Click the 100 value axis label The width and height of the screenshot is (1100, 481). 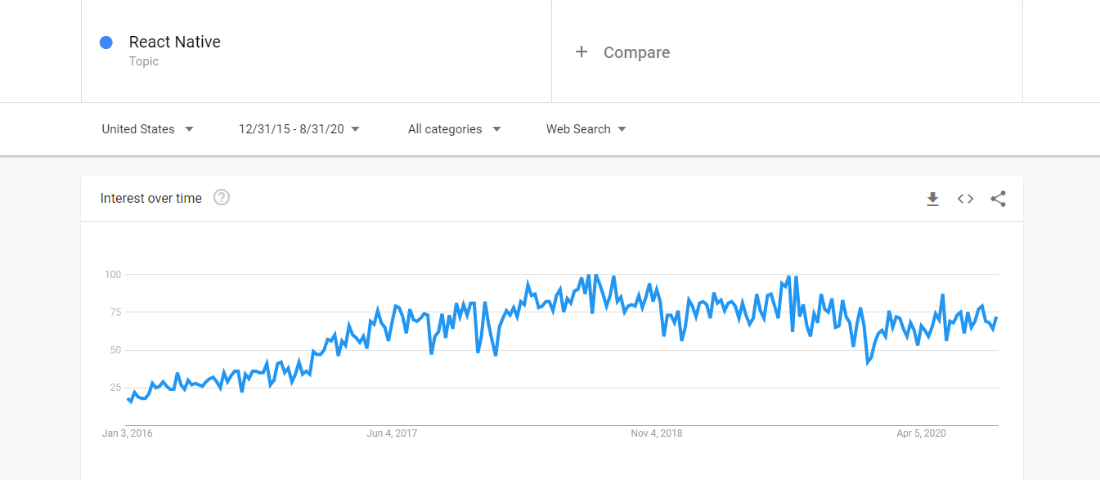pos(111,274)
